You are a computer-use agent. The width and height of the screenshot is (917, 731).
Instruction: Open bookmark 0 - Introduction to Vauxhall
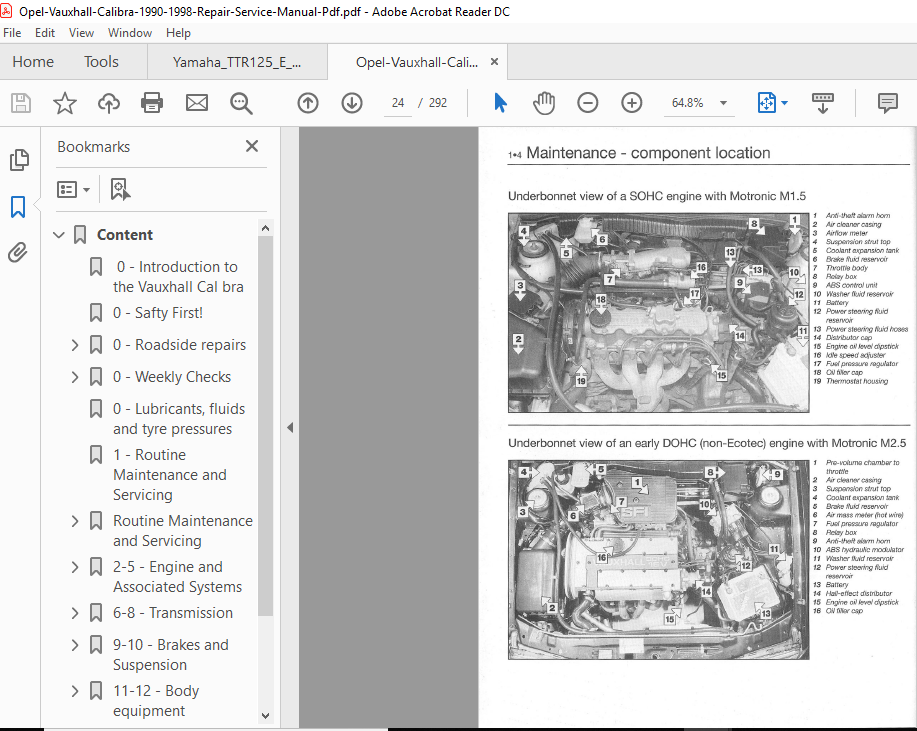point(178,277)
